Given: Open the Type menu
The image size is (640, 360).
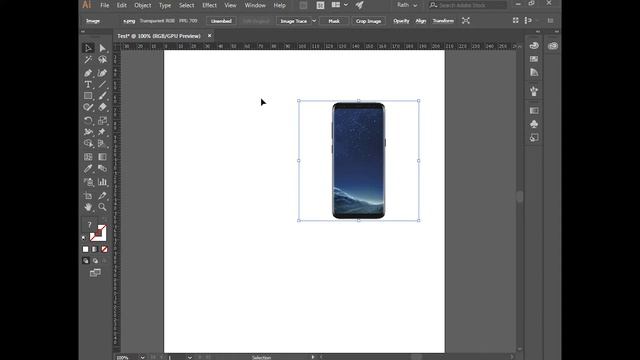Looking at the screenshot, I should (x=165, y=5).
